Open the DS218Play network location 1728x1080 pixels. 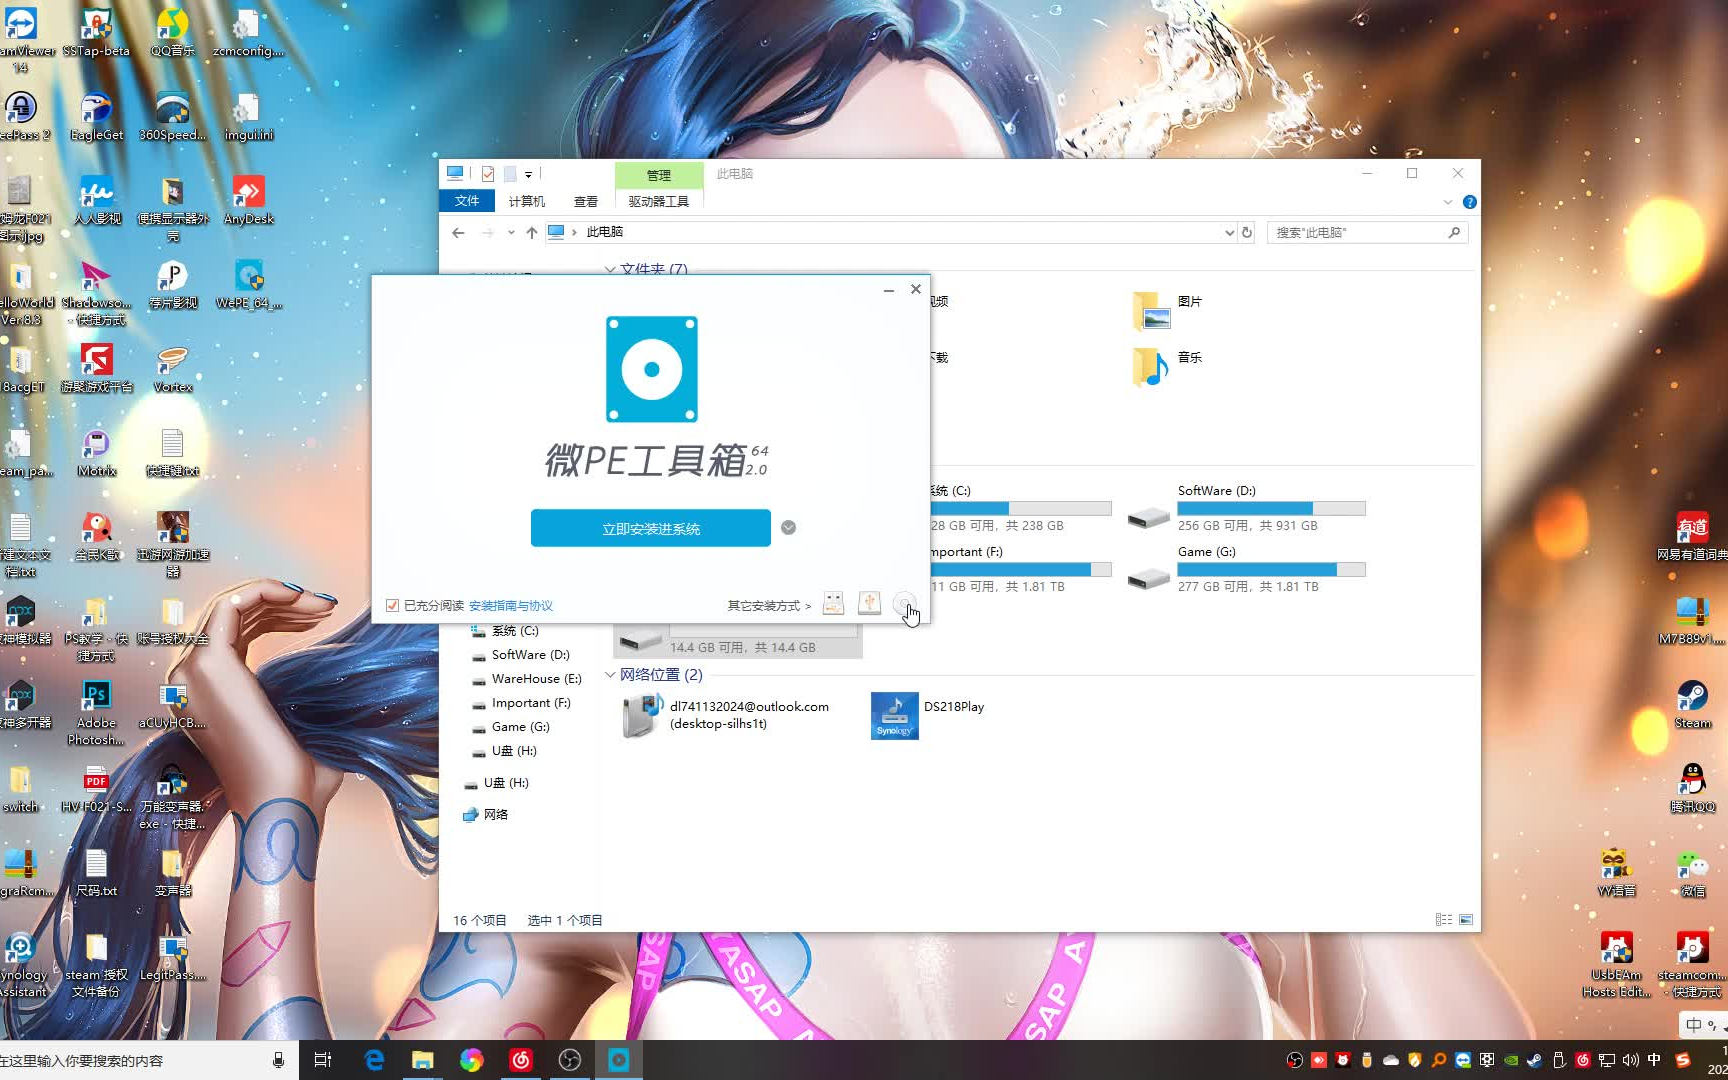(928, 715)
